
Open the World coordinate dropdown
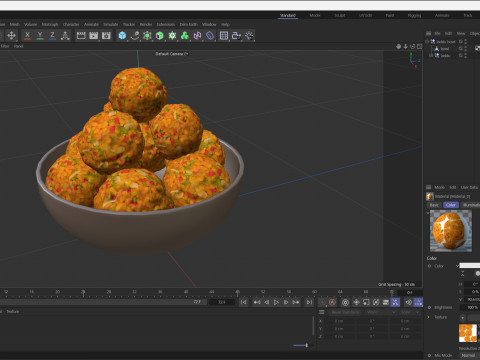point(381,312)
